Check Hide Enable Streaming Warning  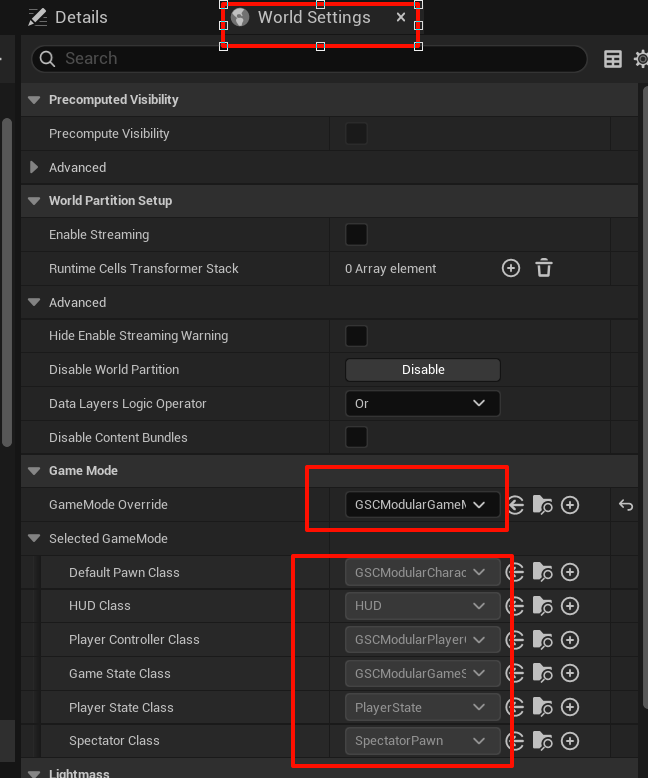[x=356, y=336]
